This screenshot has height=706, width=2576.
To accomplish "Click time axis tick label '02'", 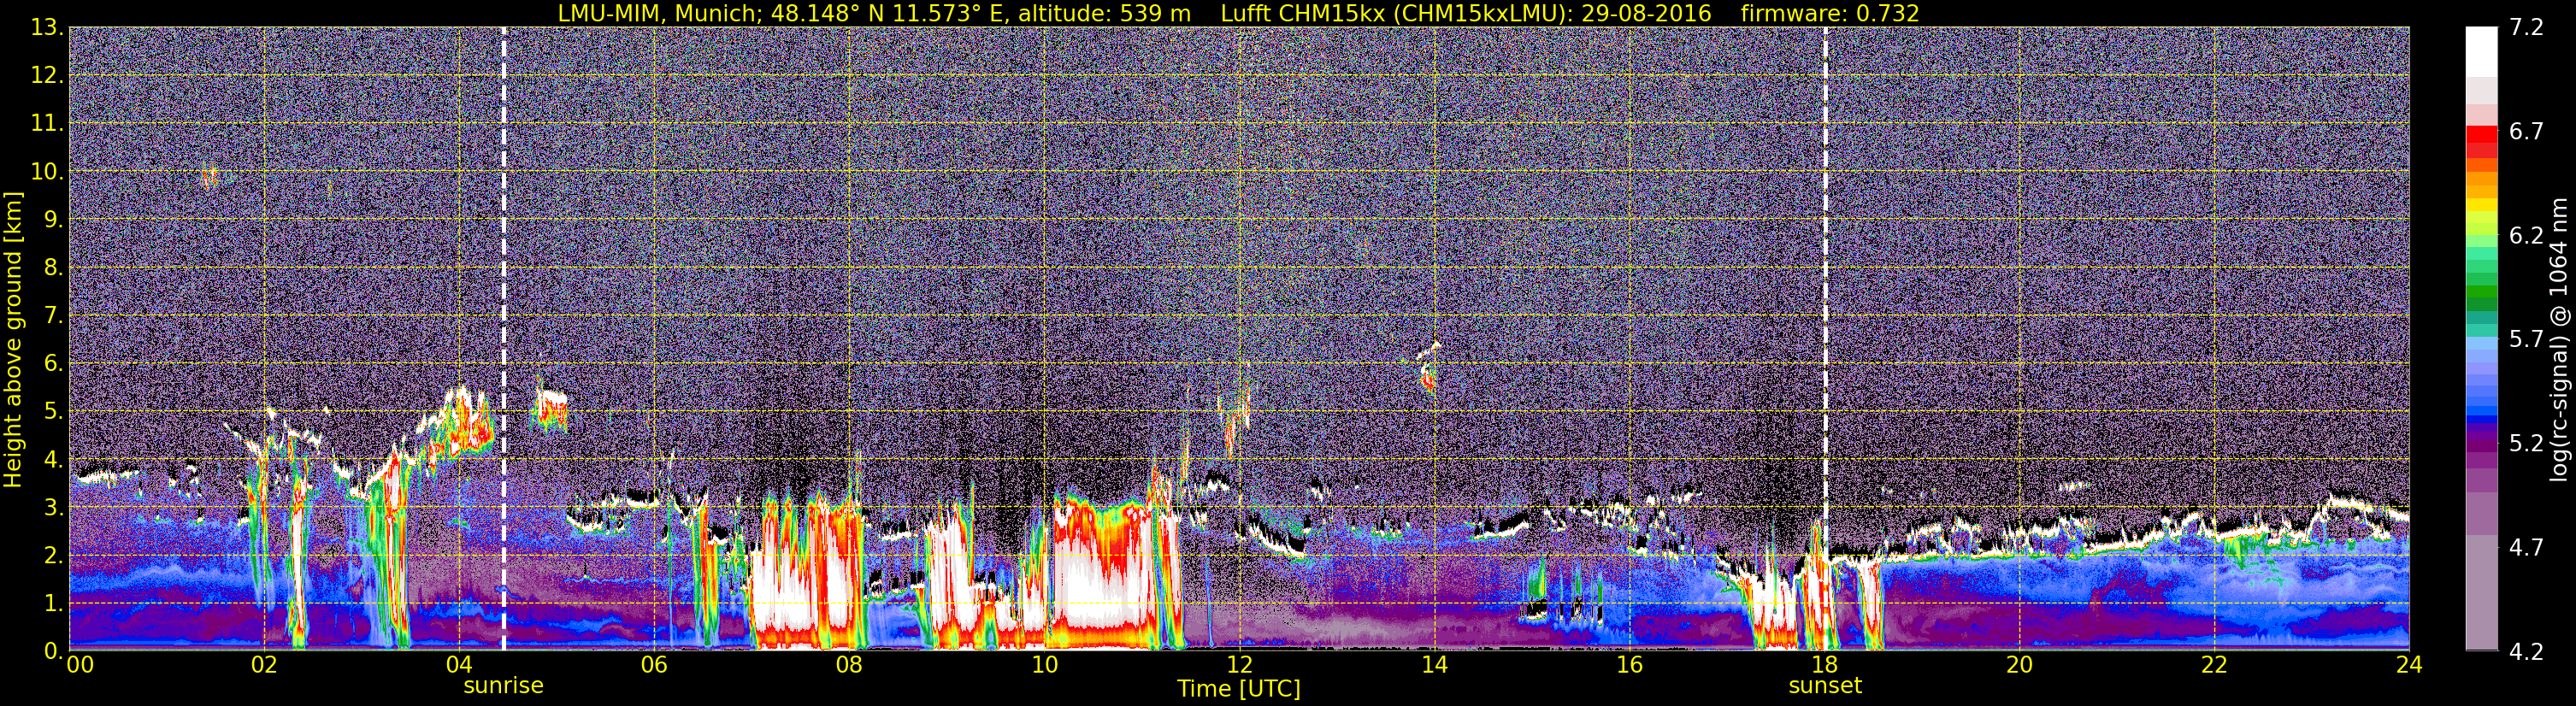I will coord(263,665).
